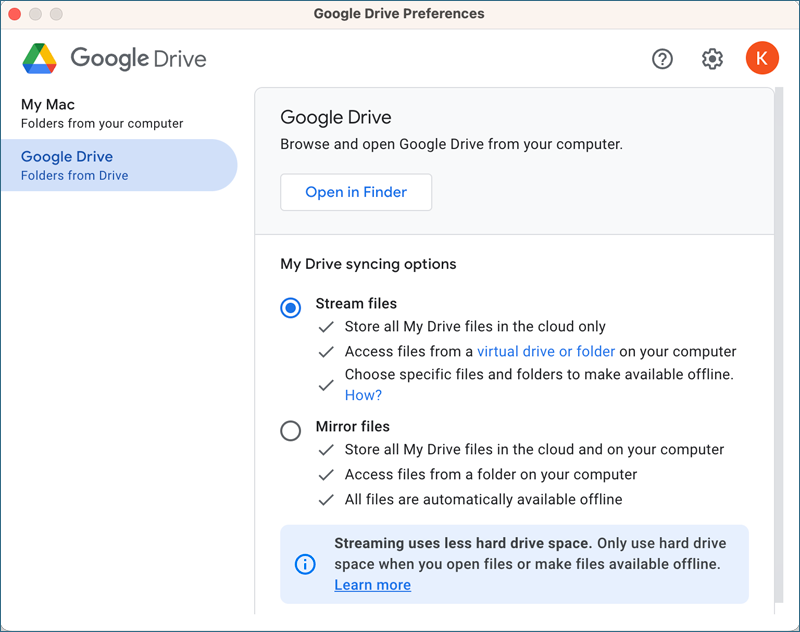
Task: Select Google Drive sidebar section
Action: click(x=119, y=165)
